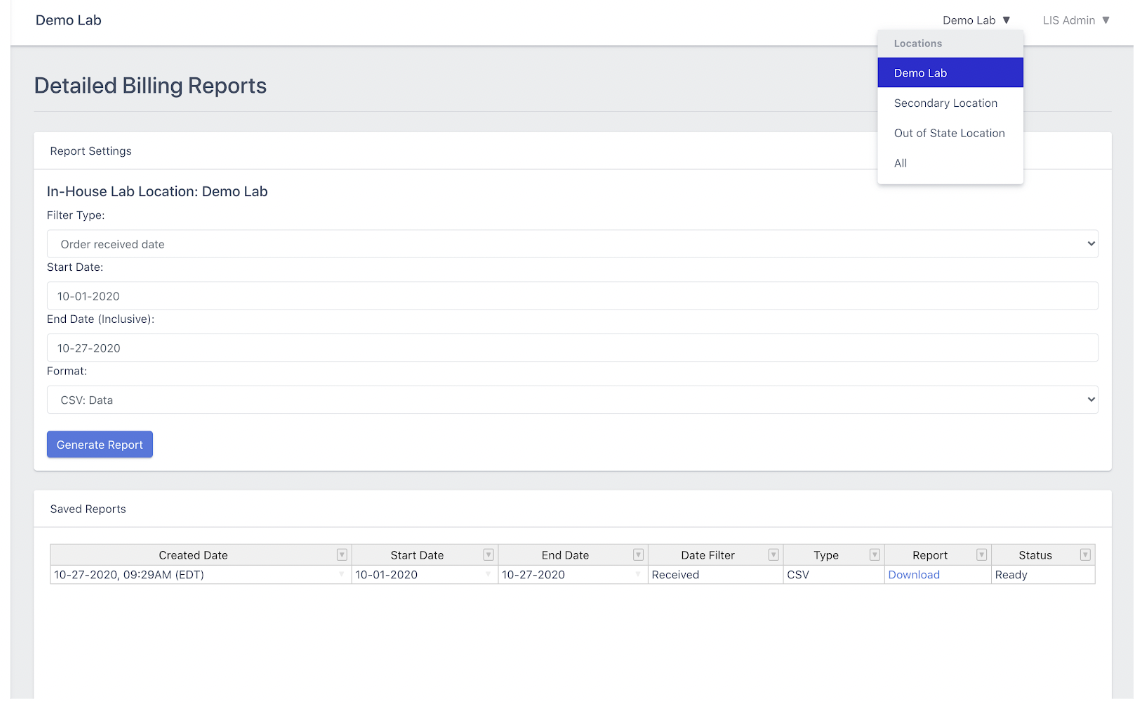Sort by End Date column header
This screenshot has width=1134, height=702.
point(566,555)
